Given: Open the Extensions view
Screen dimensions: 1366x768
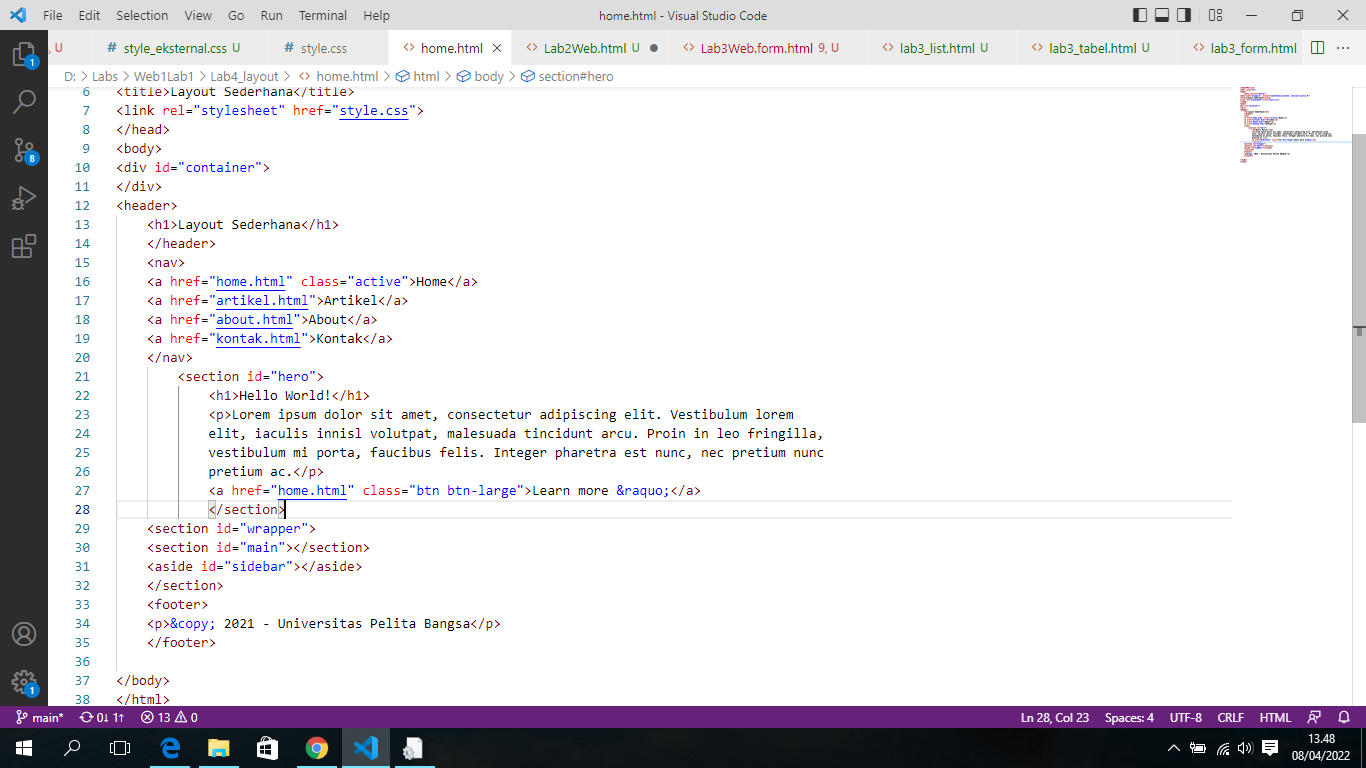Looking at the screenshot, I should [25, 246].
